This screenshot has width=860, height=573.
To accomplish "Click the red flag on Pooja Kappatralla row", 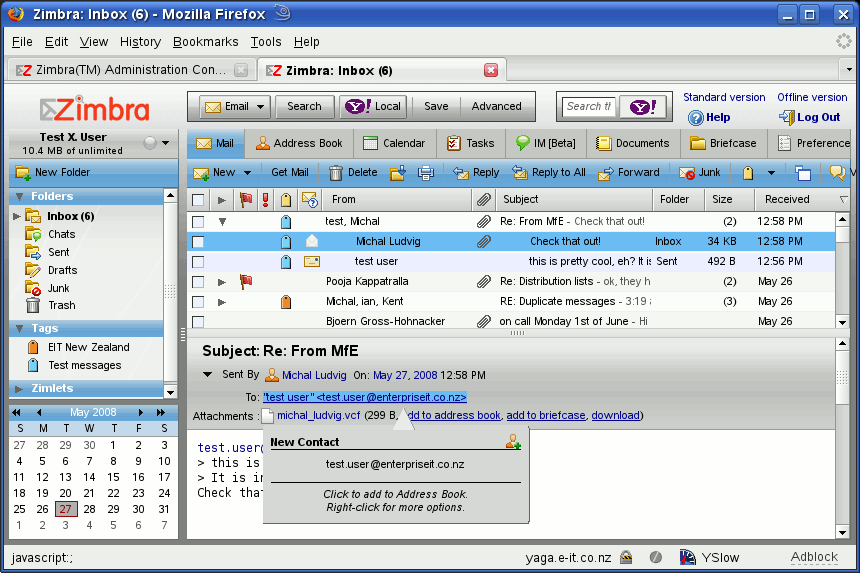I will click(x=246, y=282).
